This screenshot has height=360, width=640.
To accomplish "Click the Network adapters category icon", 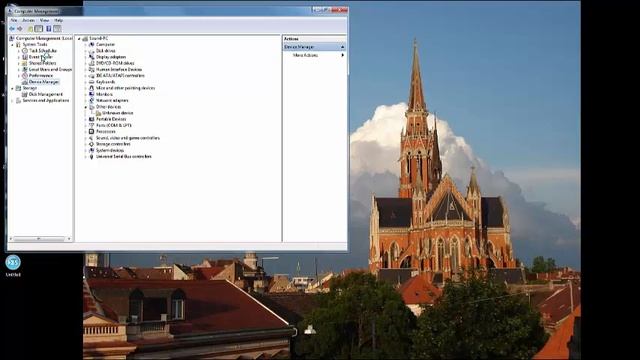I will click(x=92, y=100).
